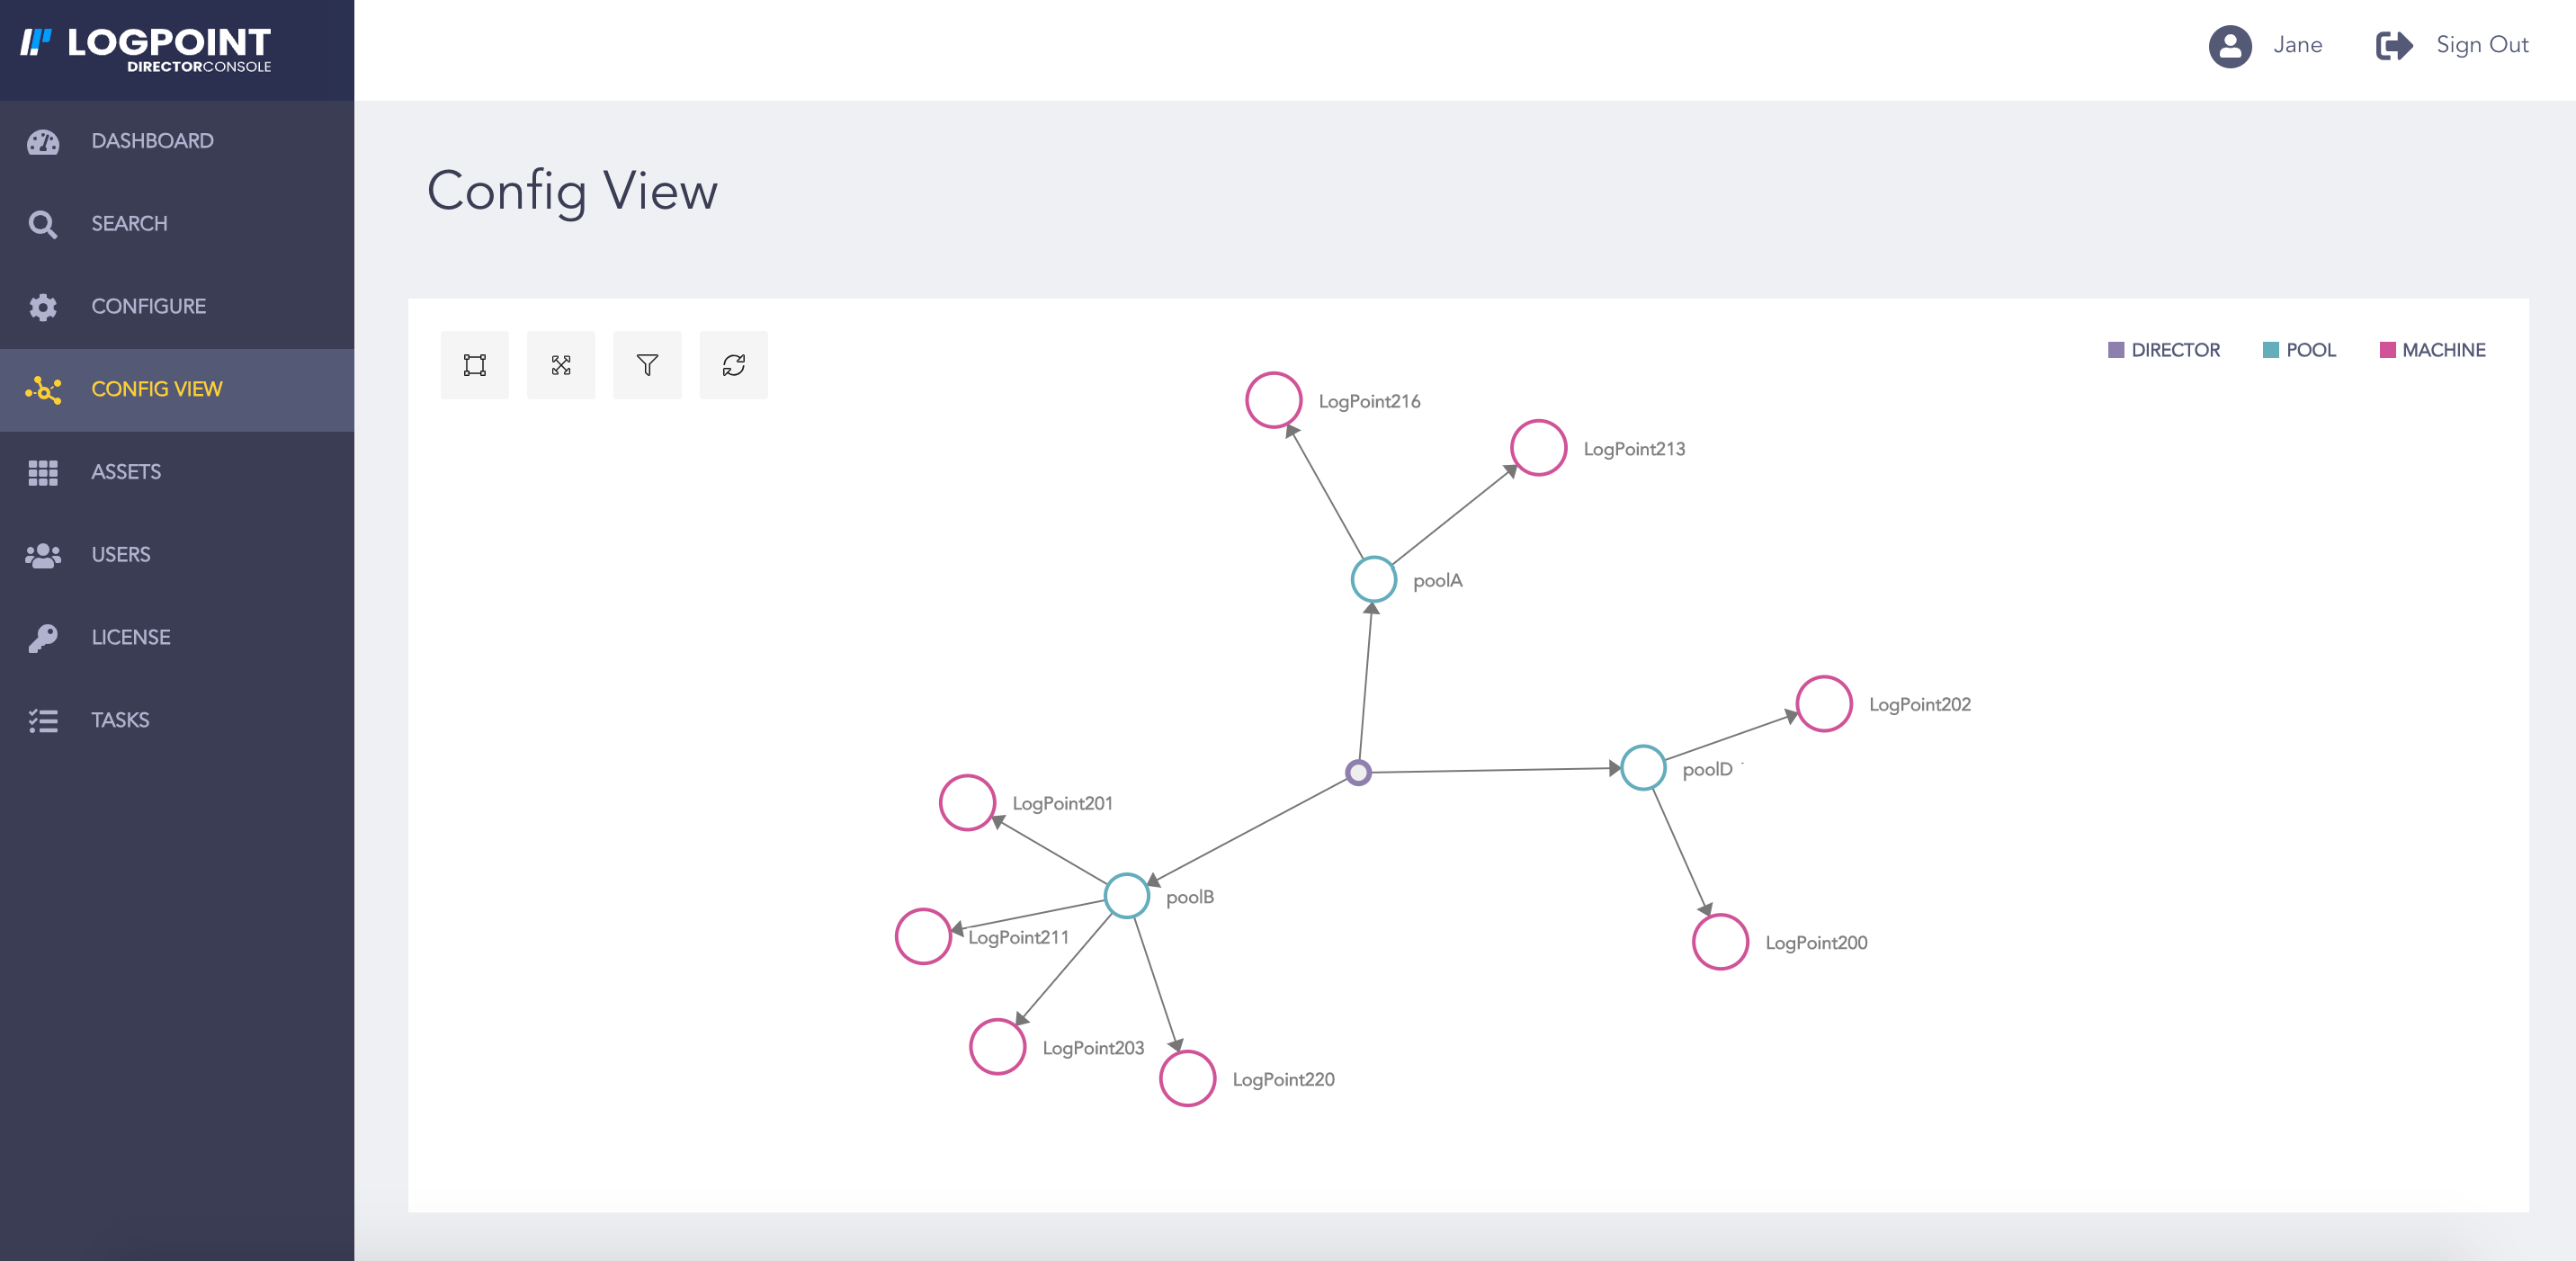2576x1261 pixels.
Task: Navigate to Users
Action: [121, 555]
